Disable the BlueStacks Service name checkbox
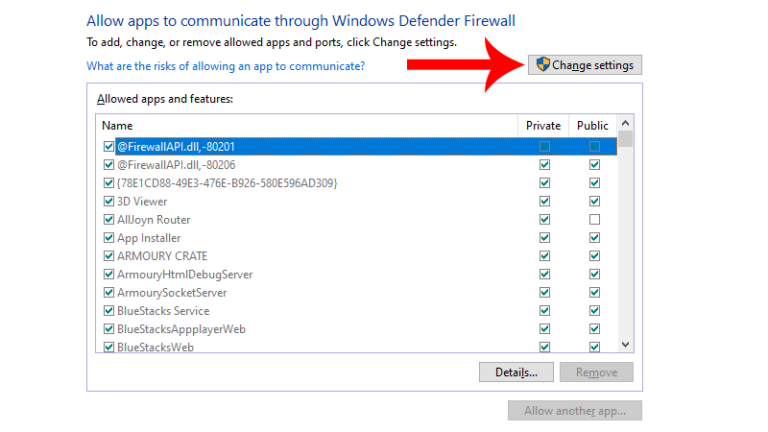The image size is (768, 432). (109, 311)
